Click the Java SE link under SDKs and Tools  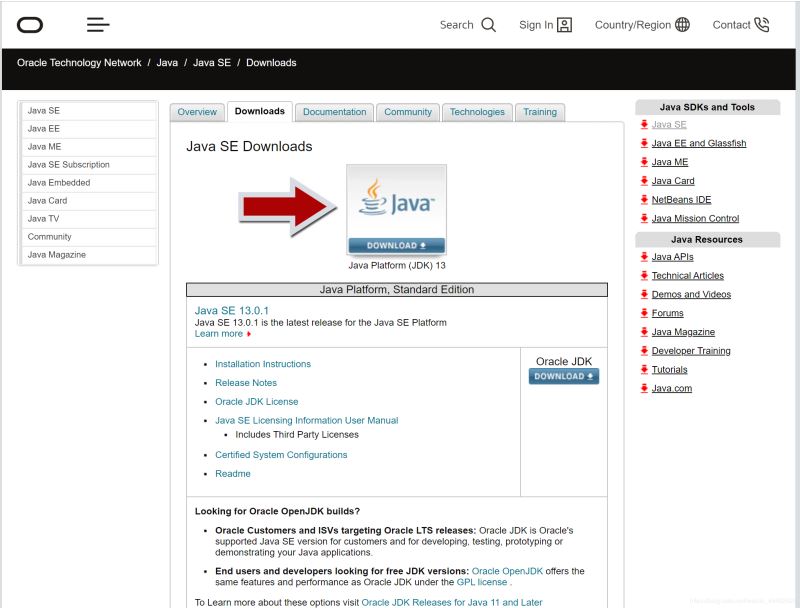(x=668, y=124)
